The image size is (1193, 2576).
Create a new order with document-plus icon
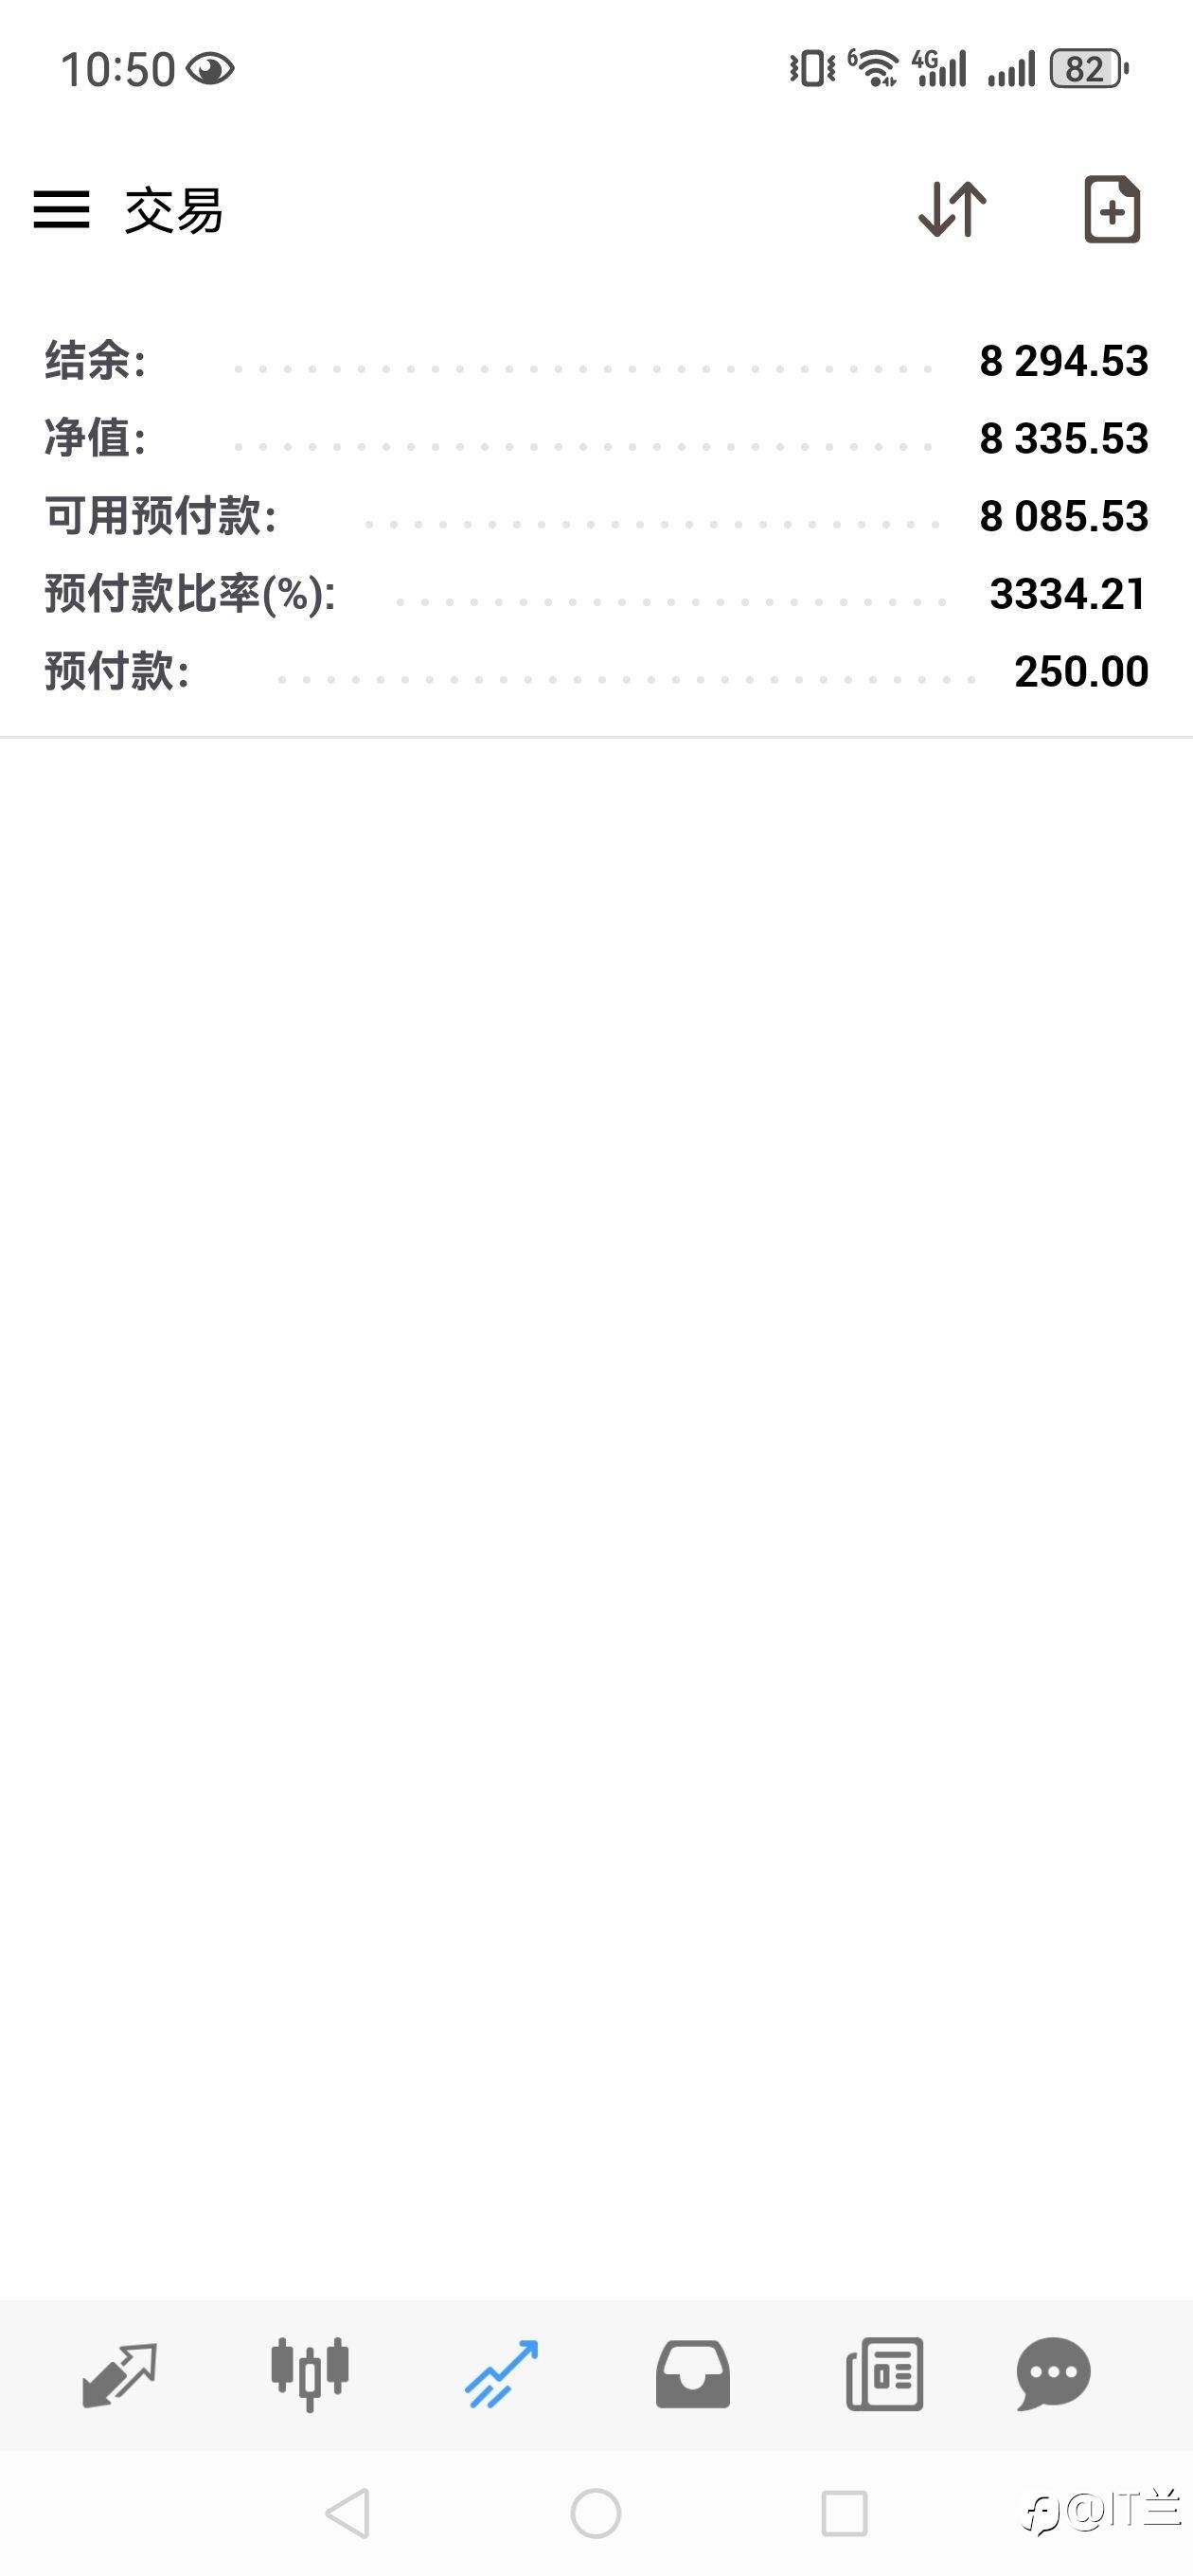1112,209
